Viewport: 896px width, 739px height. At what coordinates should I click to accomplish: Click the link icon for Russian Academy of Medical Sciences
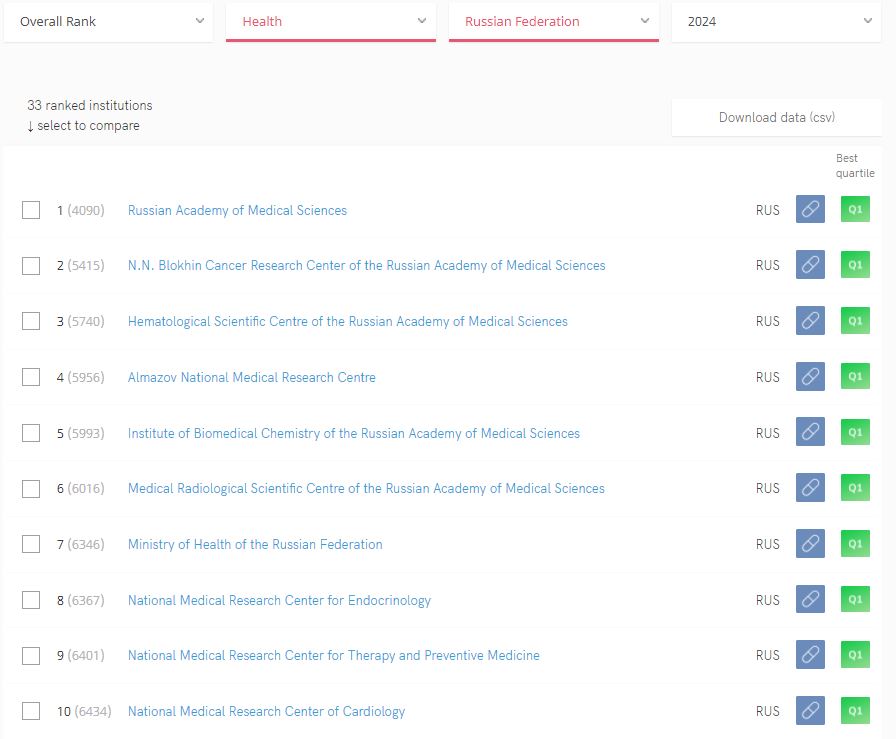point(810,210)
